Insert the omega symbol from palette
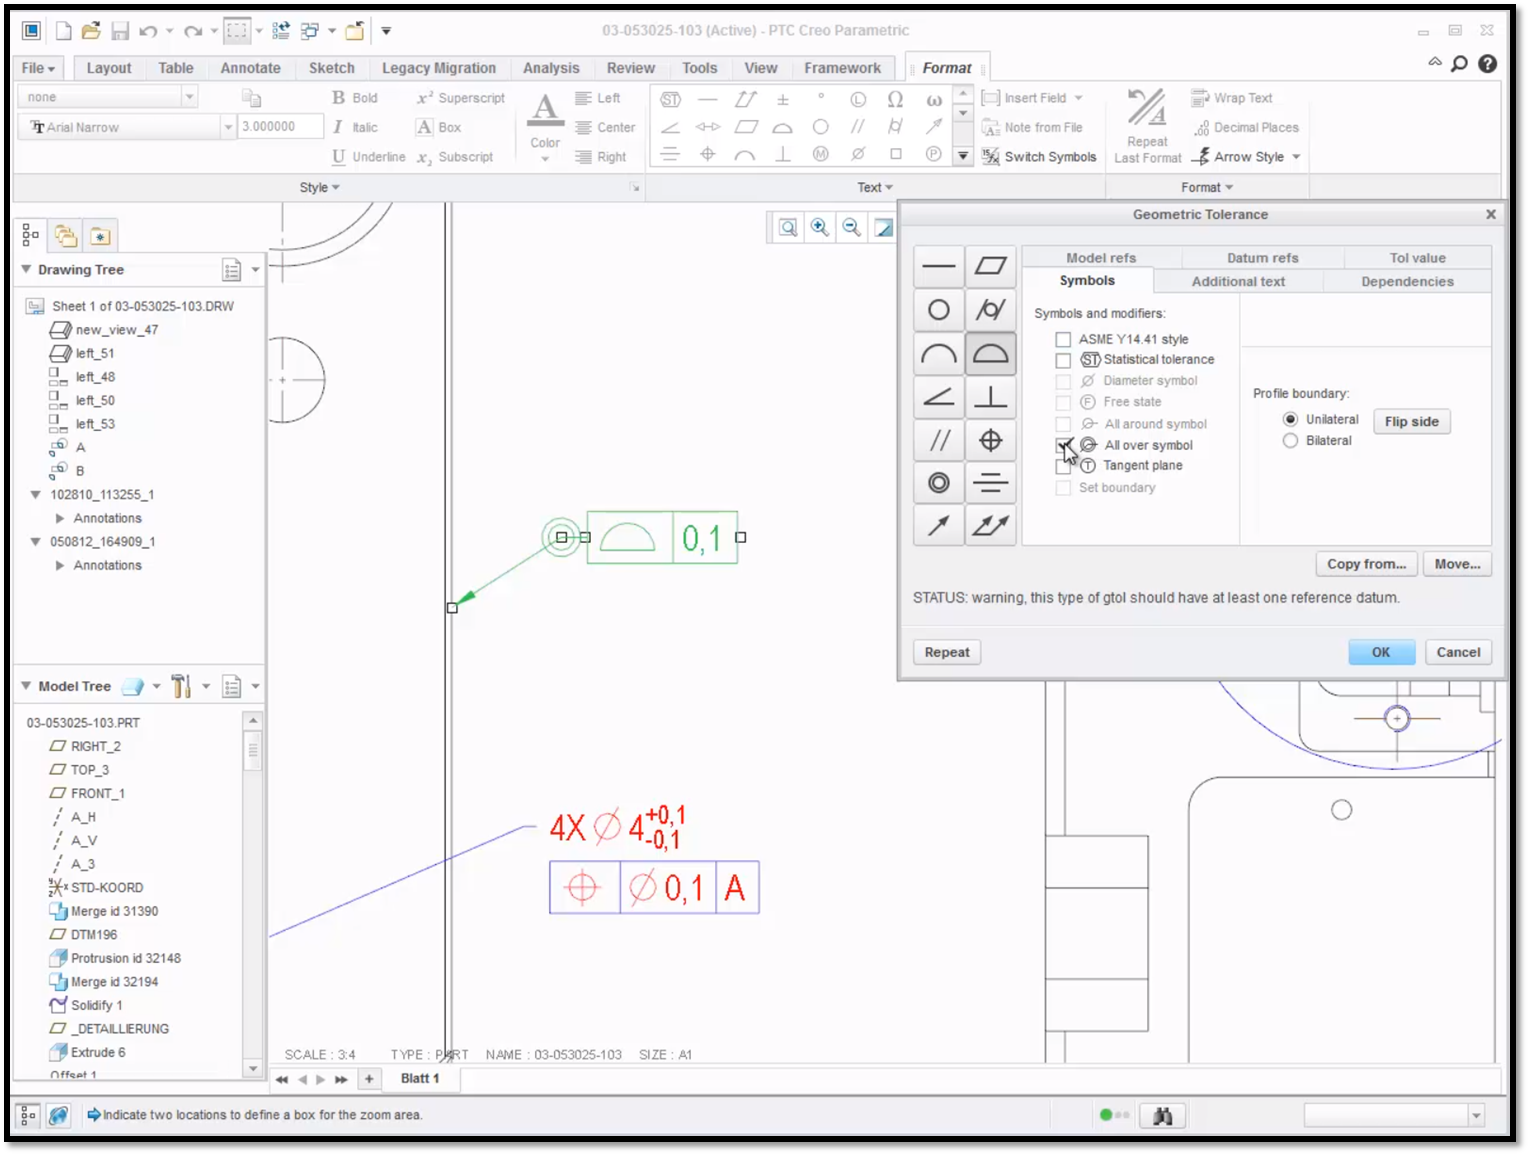Screen dimensions: 1529x1155 [x=895, y=99]
